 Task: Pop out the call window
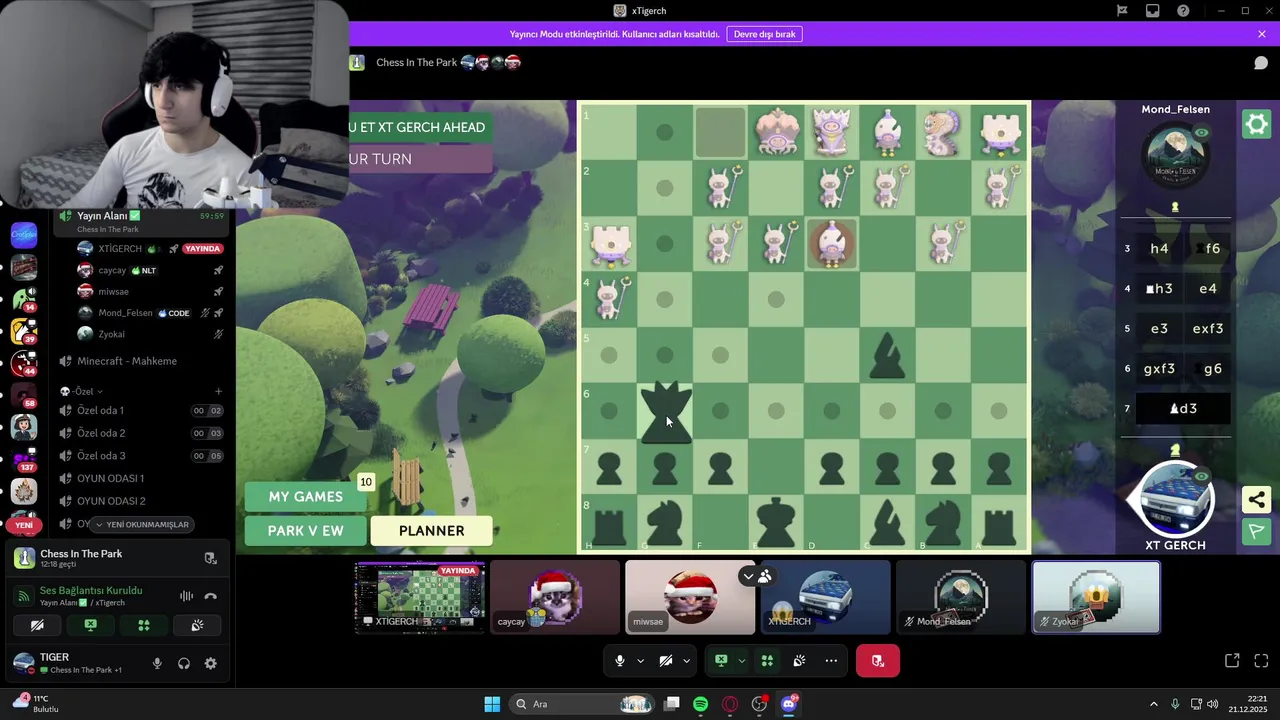(x=1232, y=661)
